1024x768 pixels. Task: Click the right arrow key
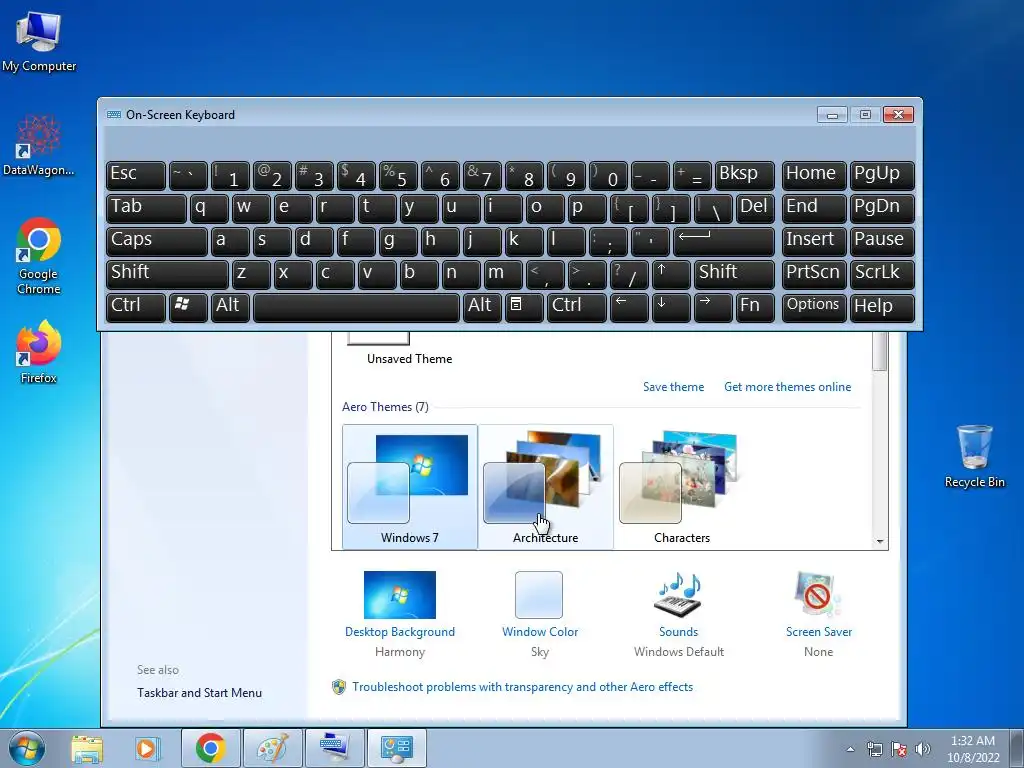pos(712,307)
